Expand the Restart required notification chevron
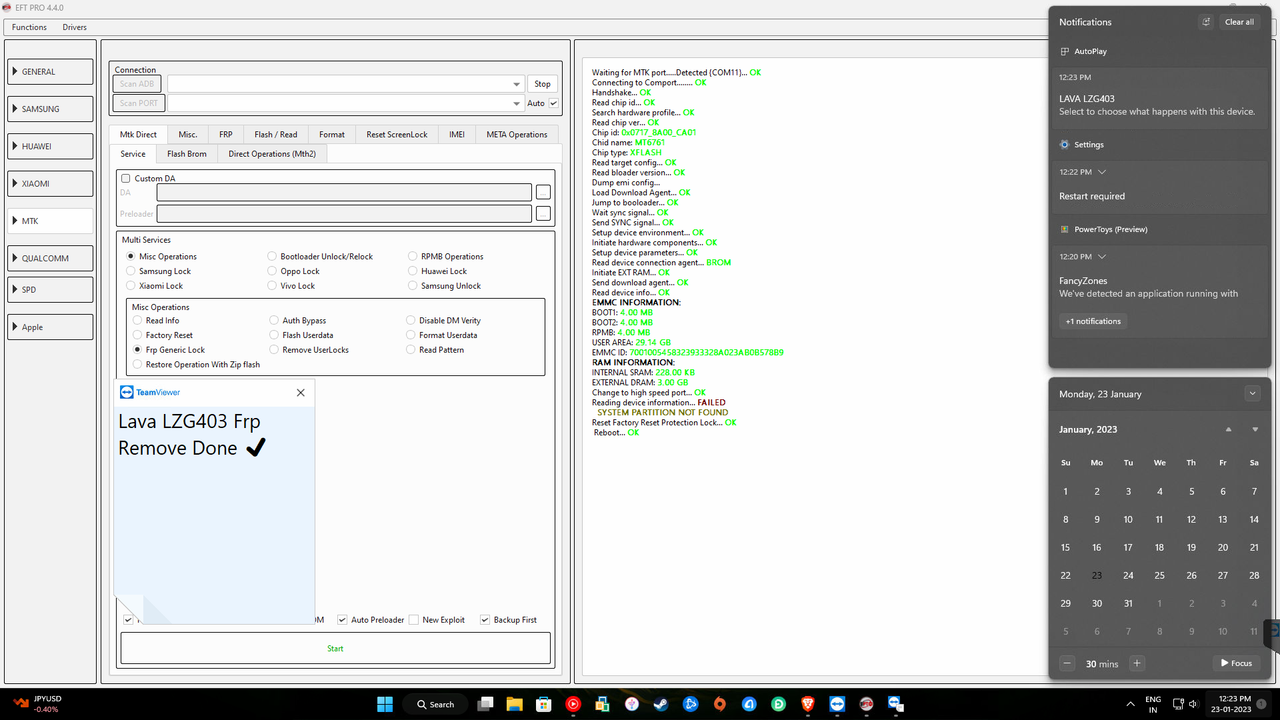 [x=1101, y=172]
